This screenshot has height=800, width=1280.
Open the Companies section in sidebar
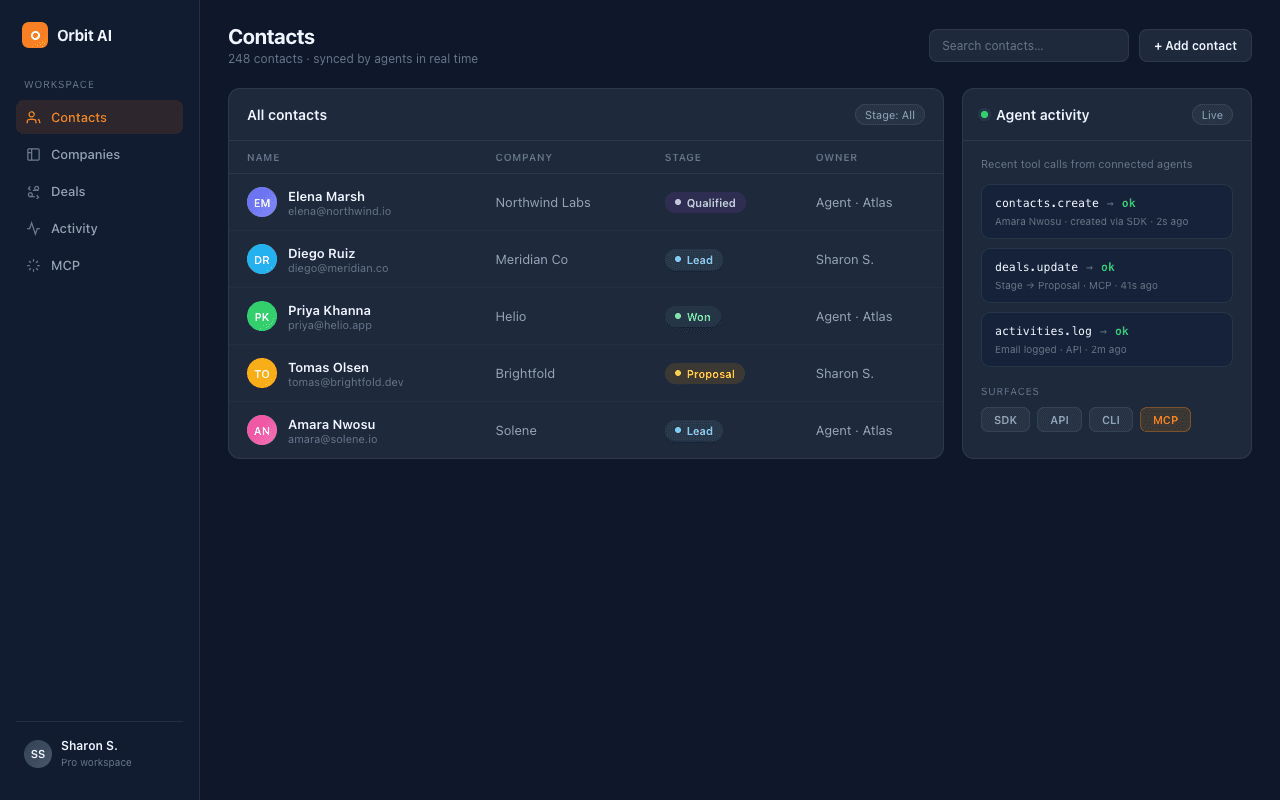99,154
